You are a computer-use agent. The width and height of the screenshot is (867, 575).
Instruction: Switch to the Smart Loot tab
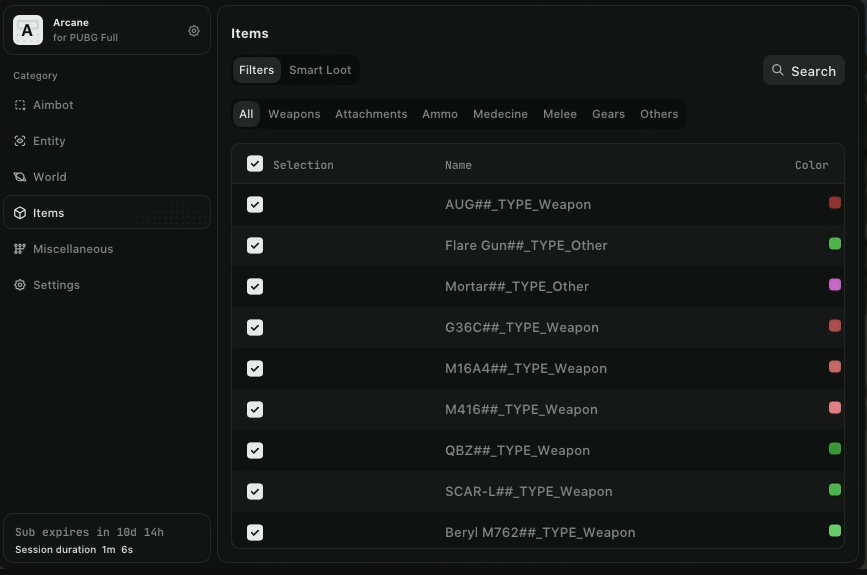(320, 70)
